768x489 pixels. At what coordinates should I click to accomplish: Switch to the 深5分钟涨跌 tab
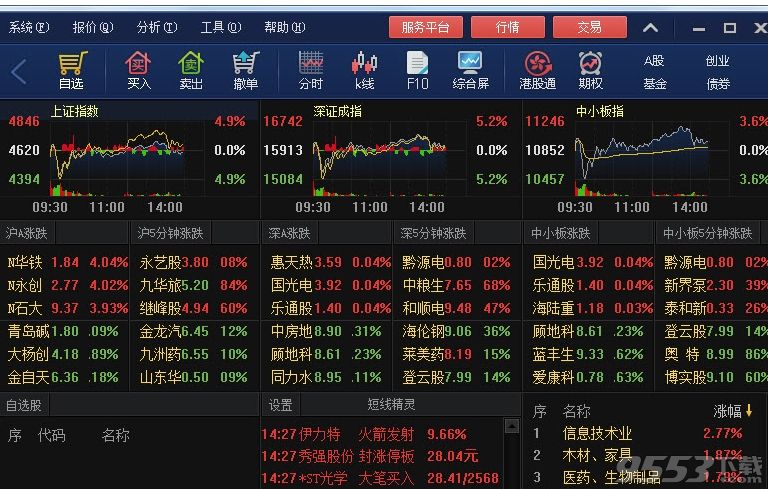pos(433,233)
